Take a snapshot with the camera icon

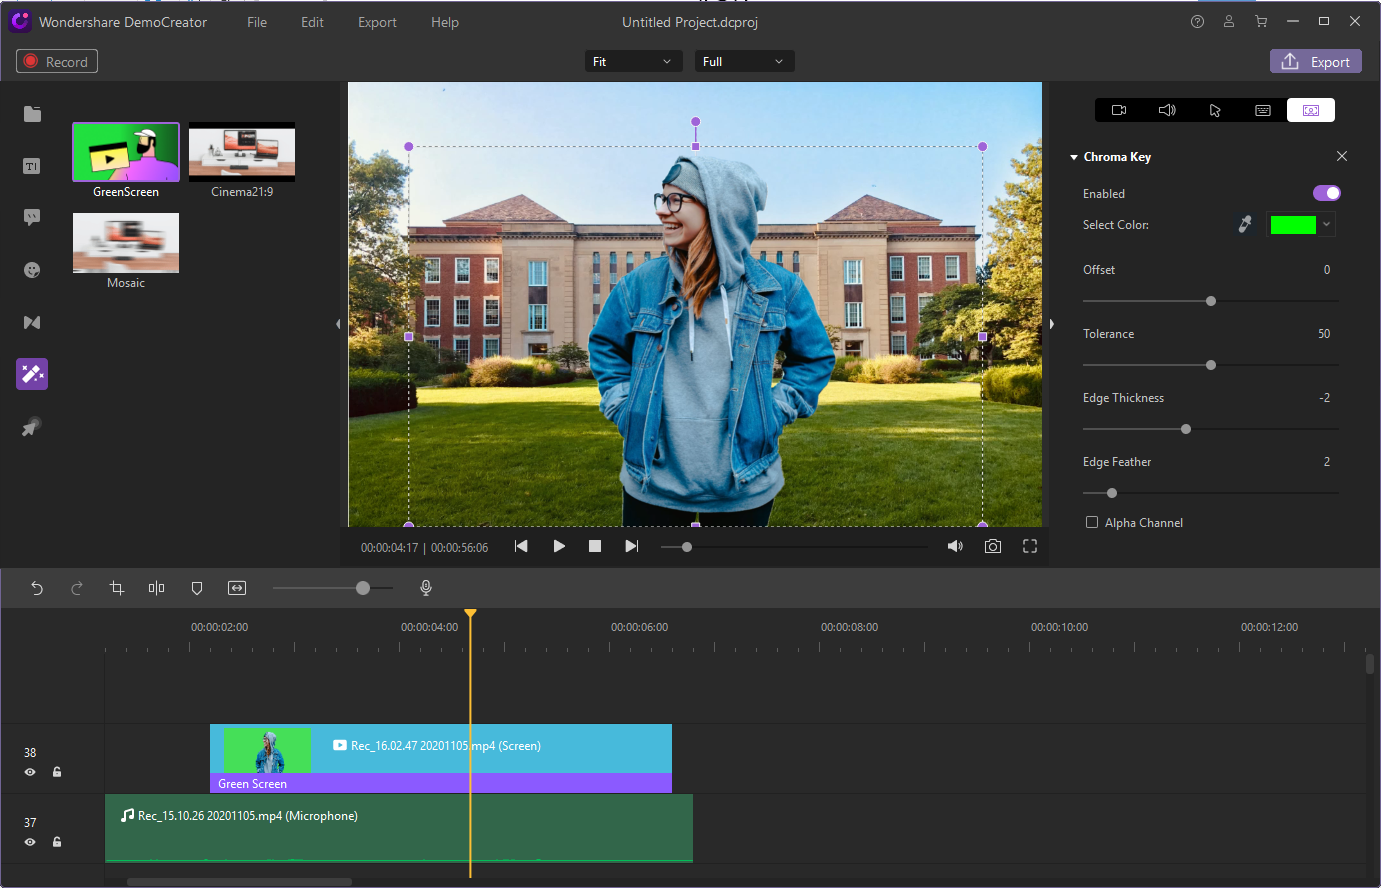pyautogui.click(x=992, y=546)
